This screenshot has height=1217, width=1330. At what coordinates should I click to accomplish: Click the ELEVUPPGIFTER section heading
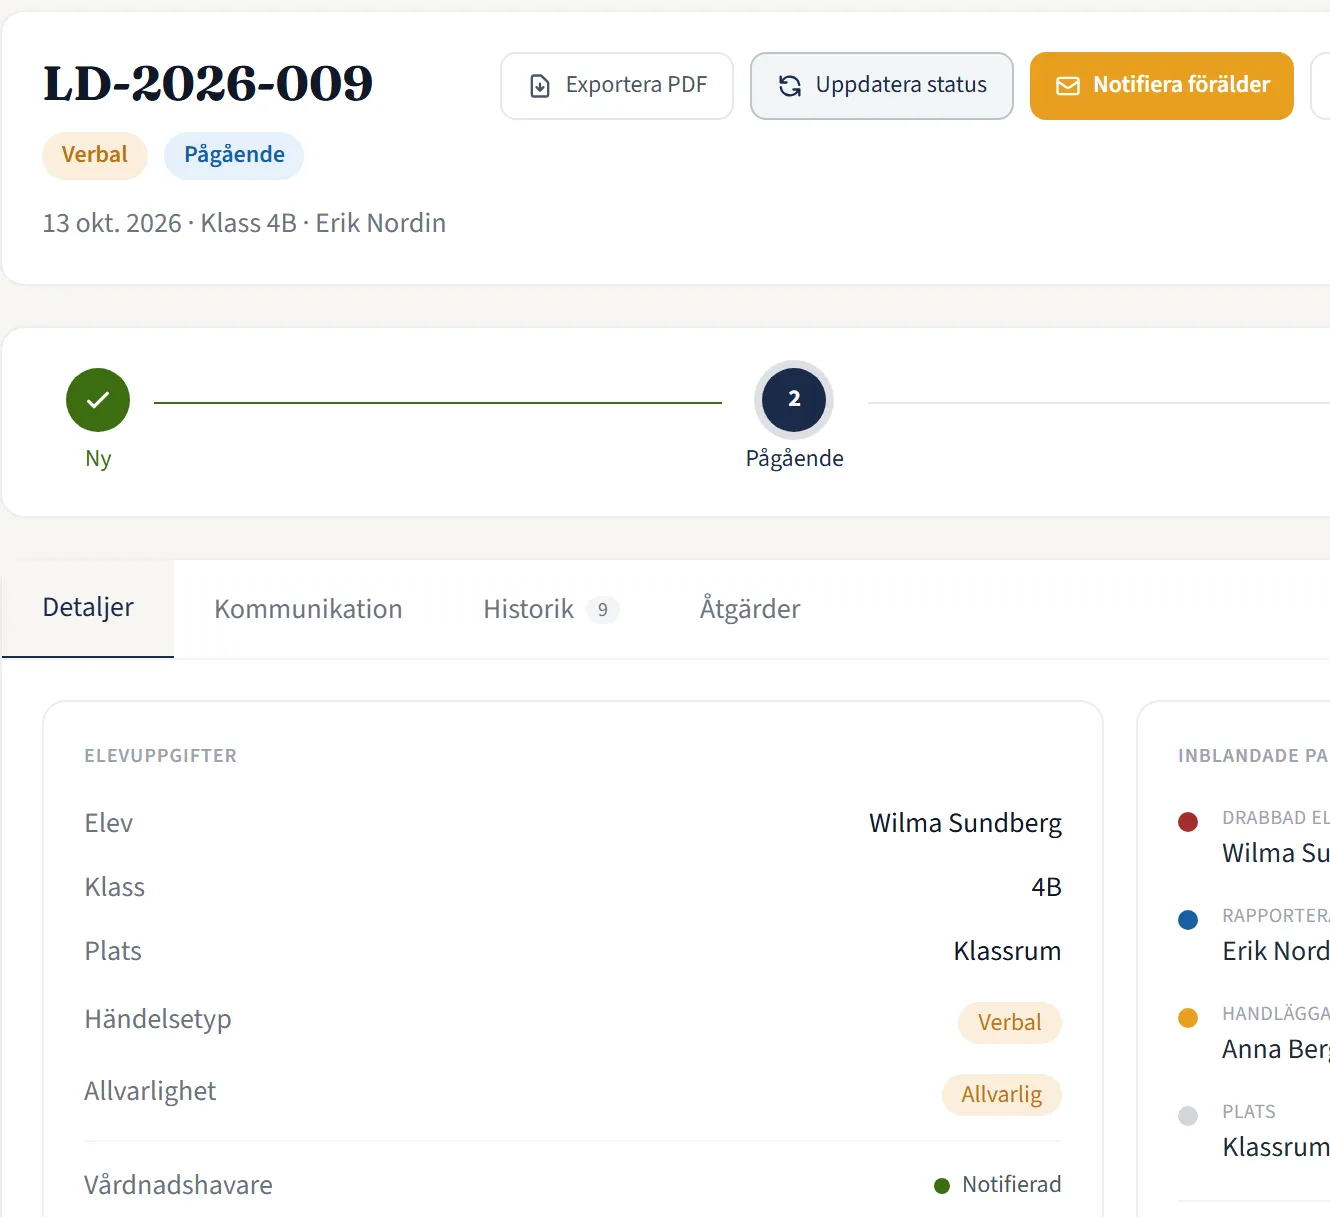tap(160, 756)
